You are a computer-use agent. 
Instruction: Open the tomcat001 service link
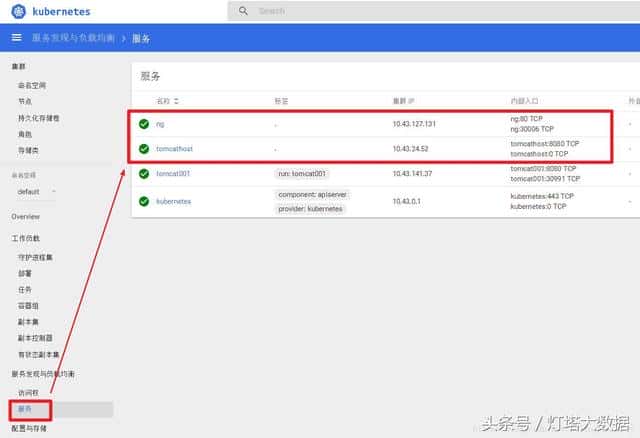click(173, 173)
